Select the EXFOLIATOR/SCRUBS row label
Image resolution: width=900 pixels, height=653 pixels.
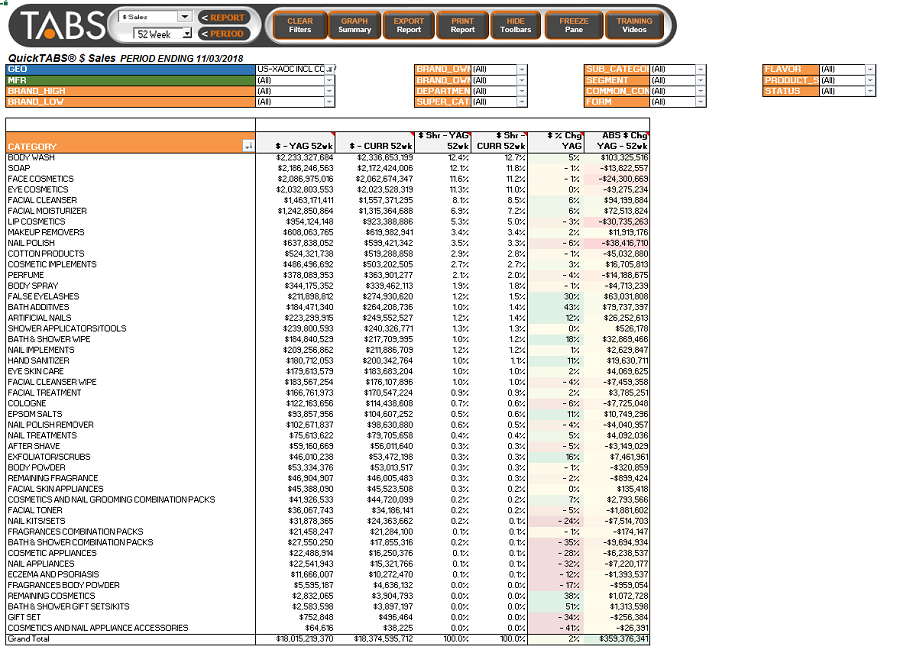(49, 457)
